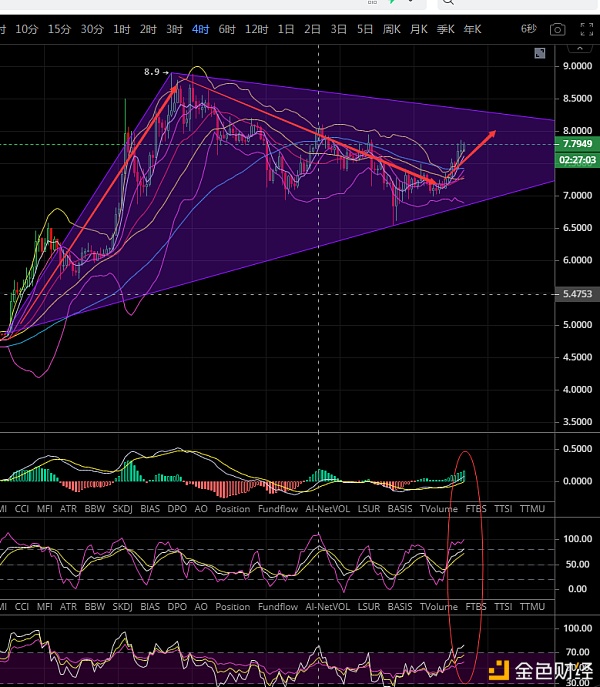
Task: Switch chart to the 10分 timeframe
Action: click(27, 29)
